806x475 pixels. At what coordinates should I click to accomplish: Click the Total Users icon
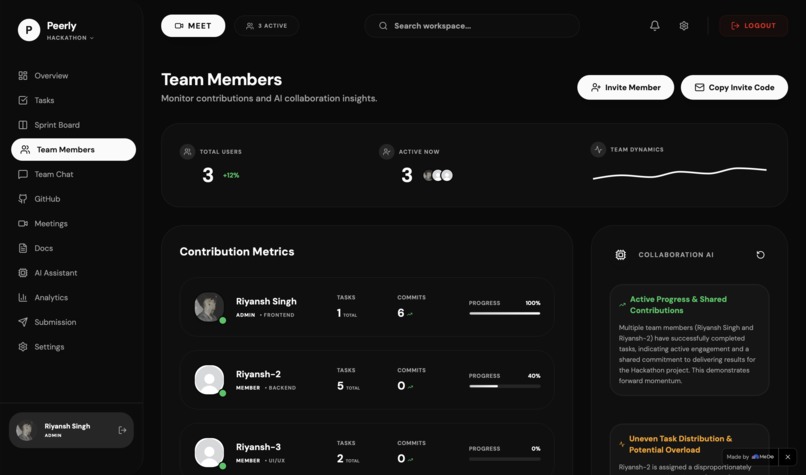[x=187, y=152]
